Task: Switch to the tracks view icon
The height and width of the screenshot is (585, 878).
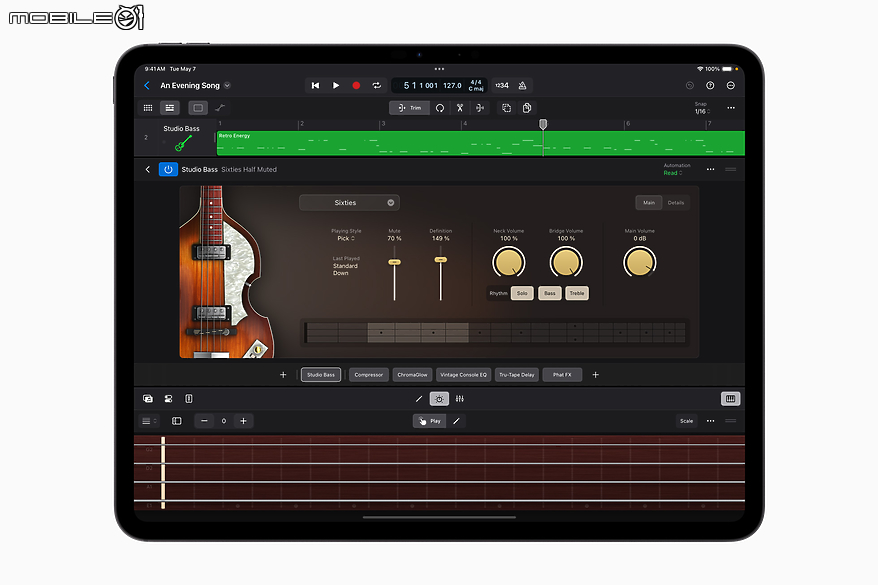Action: [x=170, y=108]
